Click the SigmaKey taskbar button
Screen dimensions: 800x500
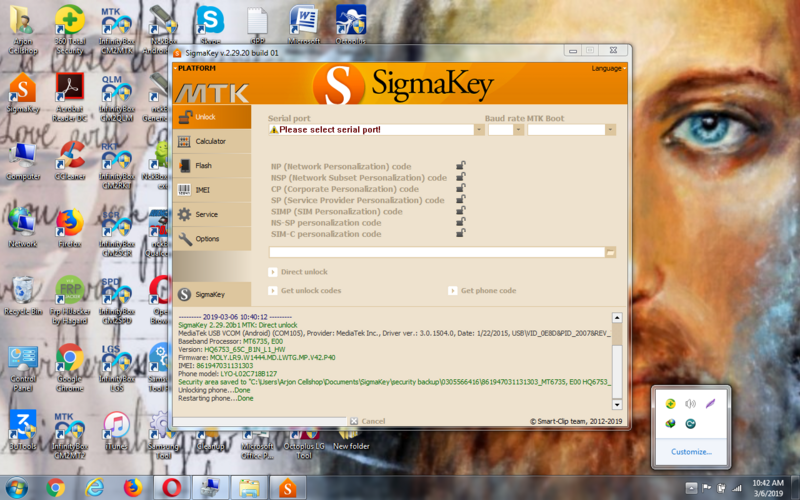pos(287,488)
